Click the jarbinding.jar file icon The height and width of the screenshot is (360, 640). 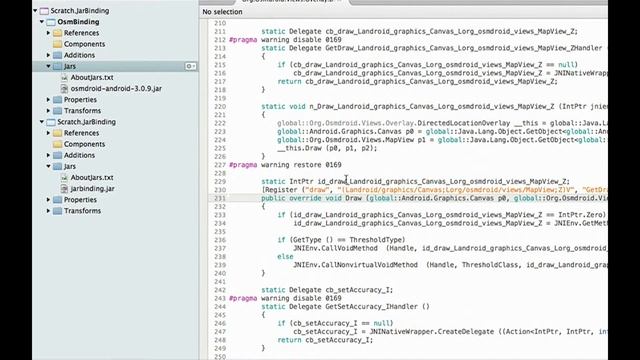coord(64,189)
